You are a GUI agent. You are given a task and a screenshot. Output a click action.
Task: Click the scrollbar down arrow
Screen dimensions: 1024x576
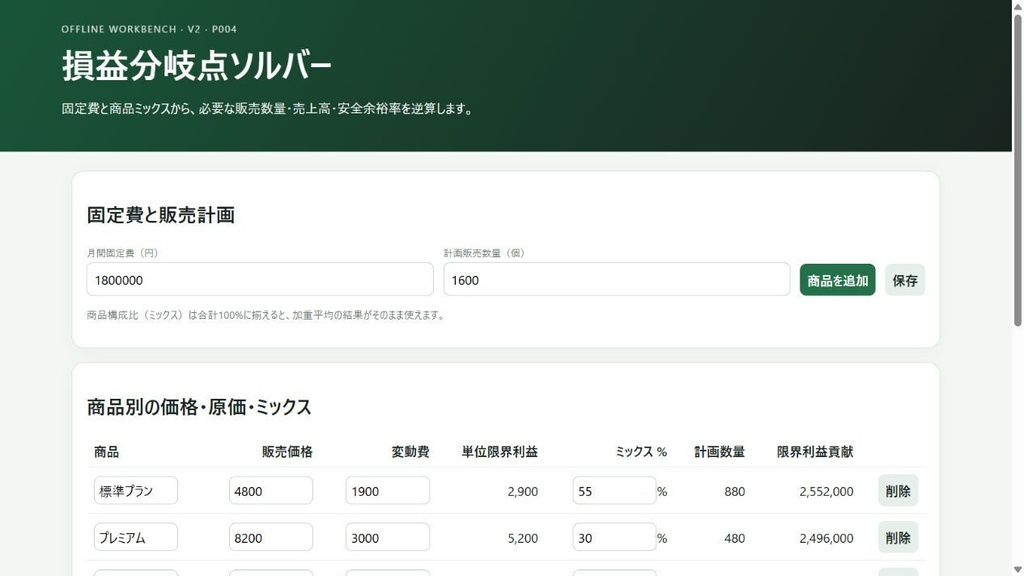(x=1017, y=569)
